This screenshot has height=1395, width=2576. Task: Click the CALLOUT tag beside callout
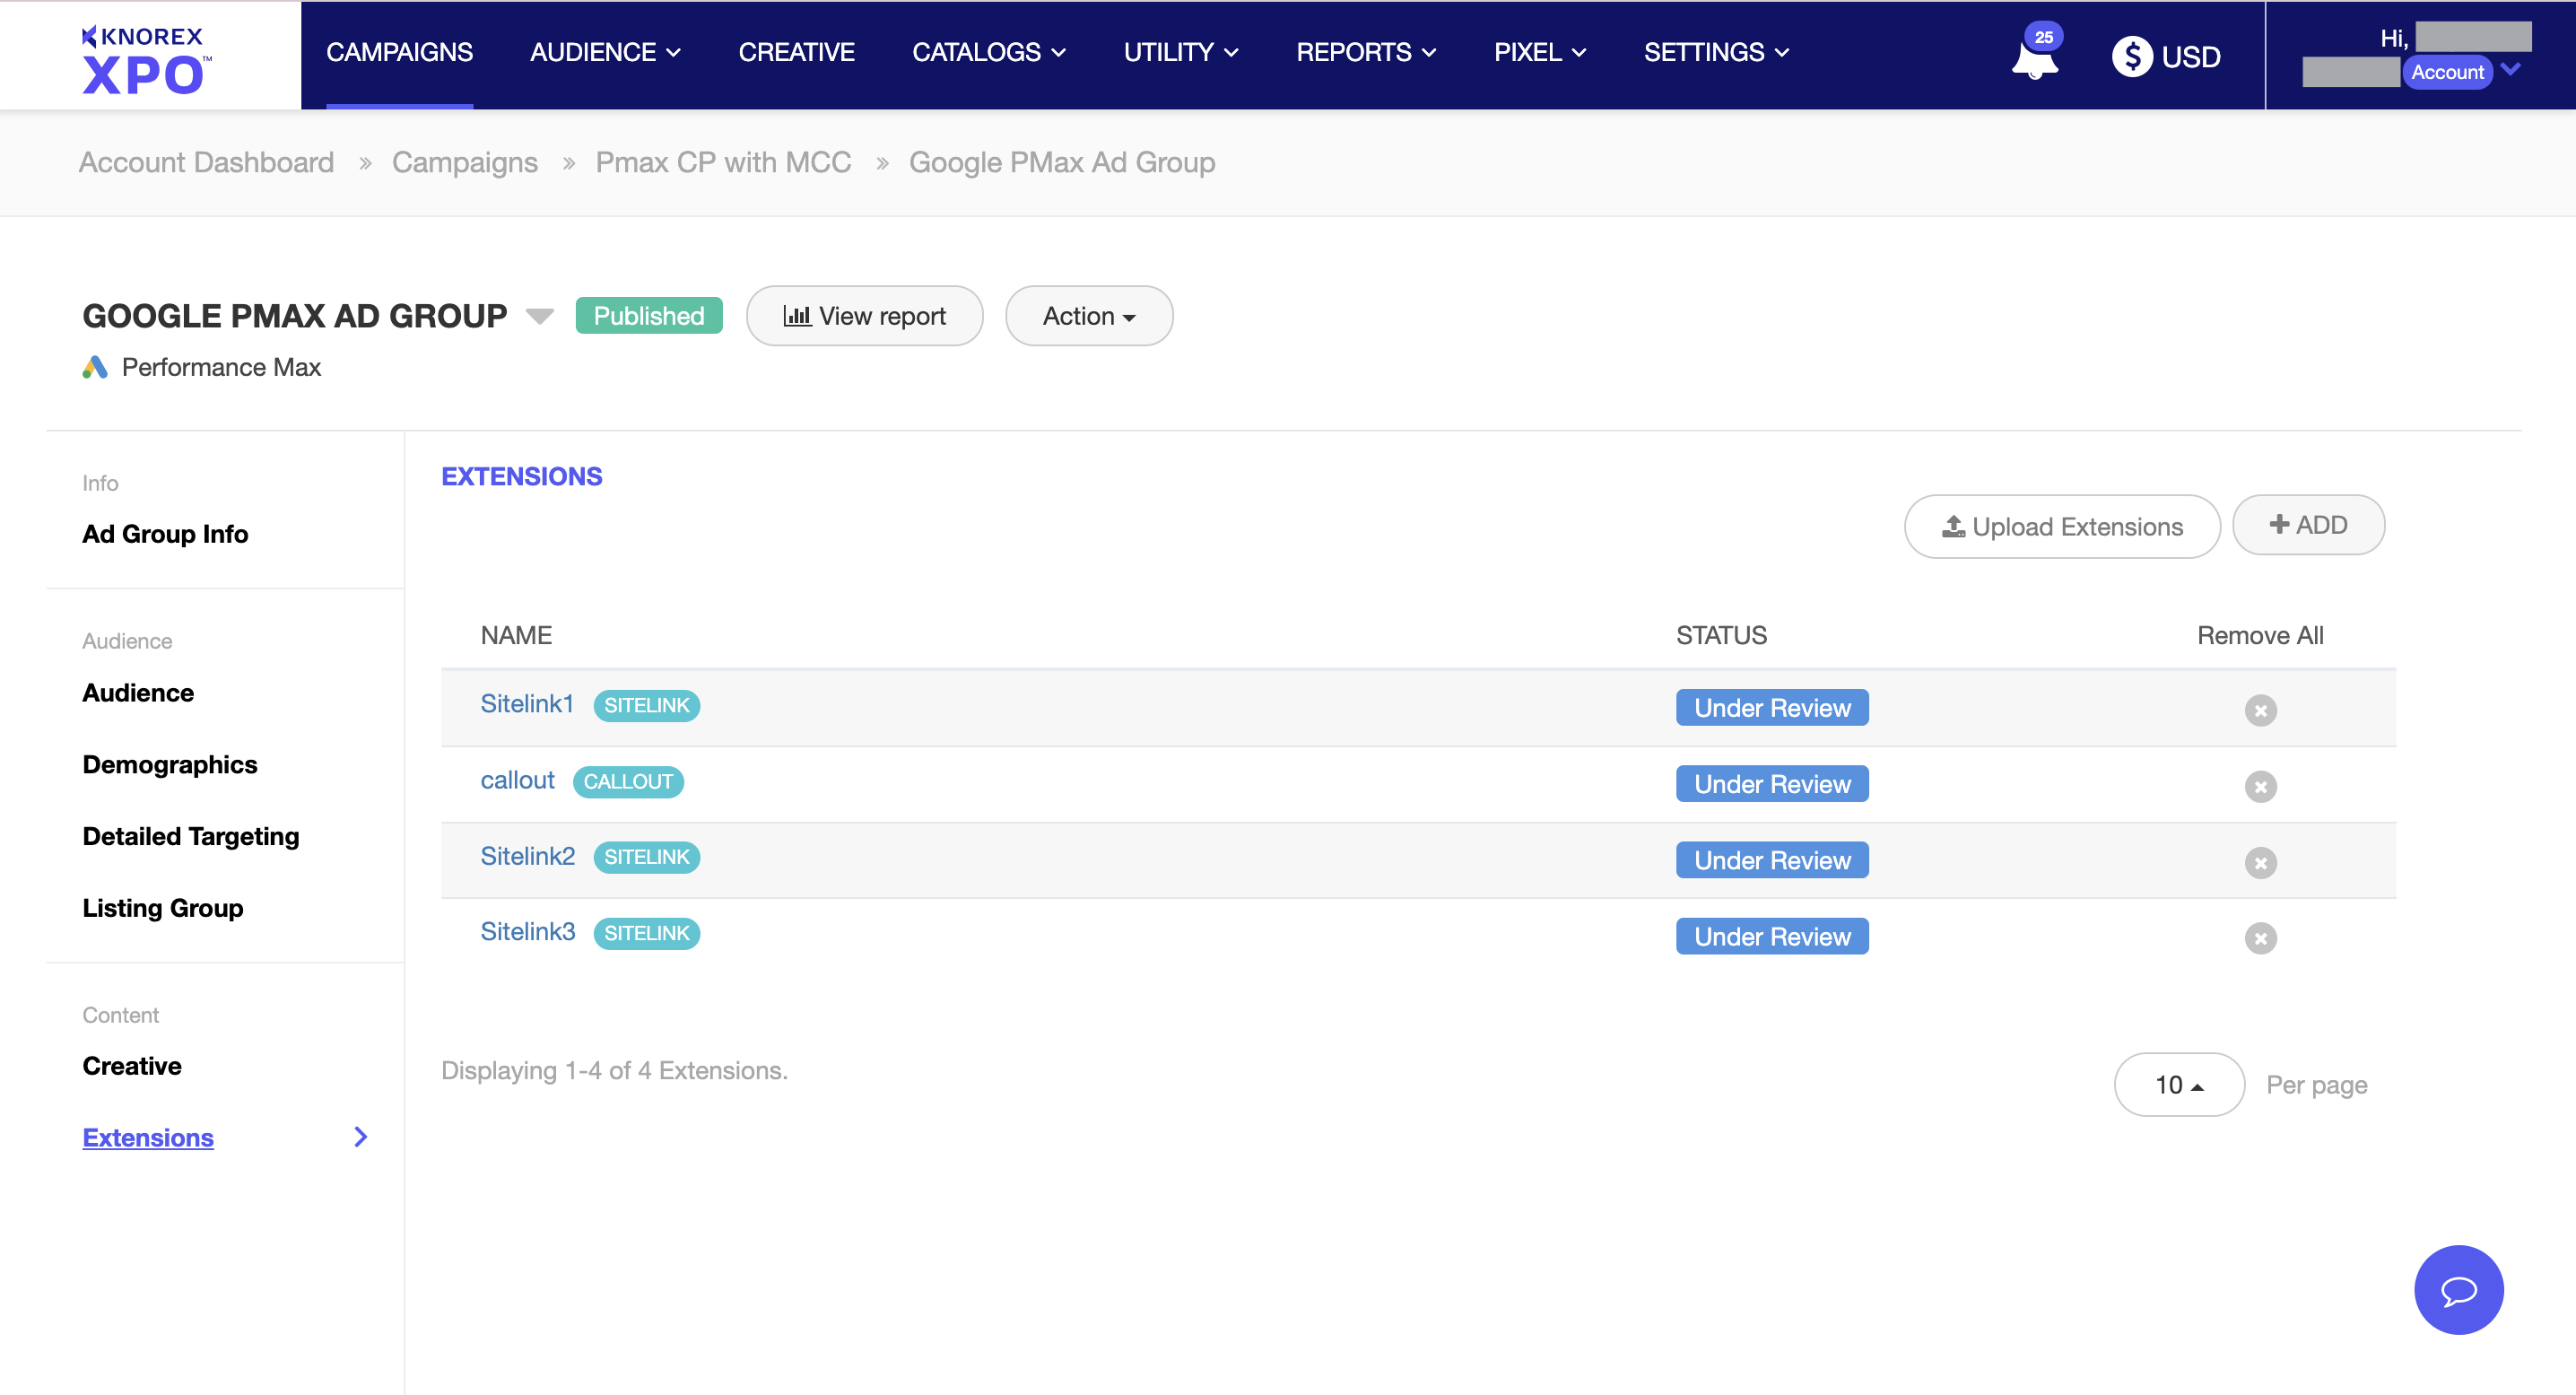[x=628, y=781]
